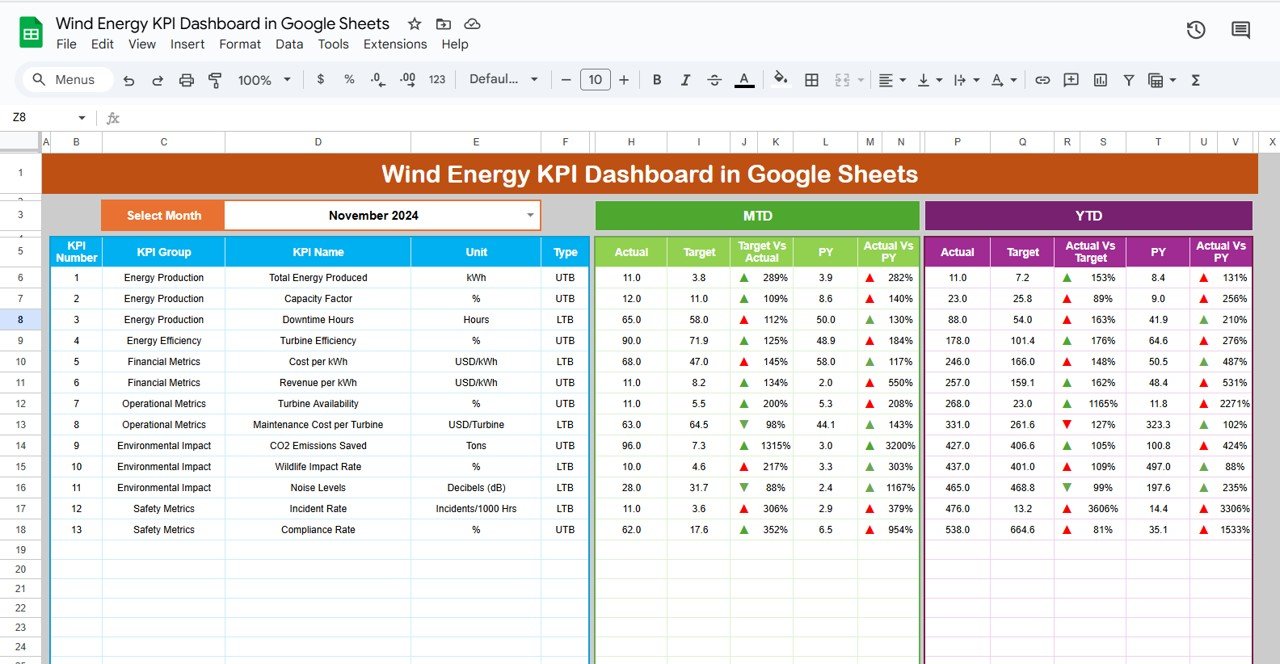Star this spreadsheet document
The width and height of the screenshot is (1280, 664).
(x=414, y=23)
